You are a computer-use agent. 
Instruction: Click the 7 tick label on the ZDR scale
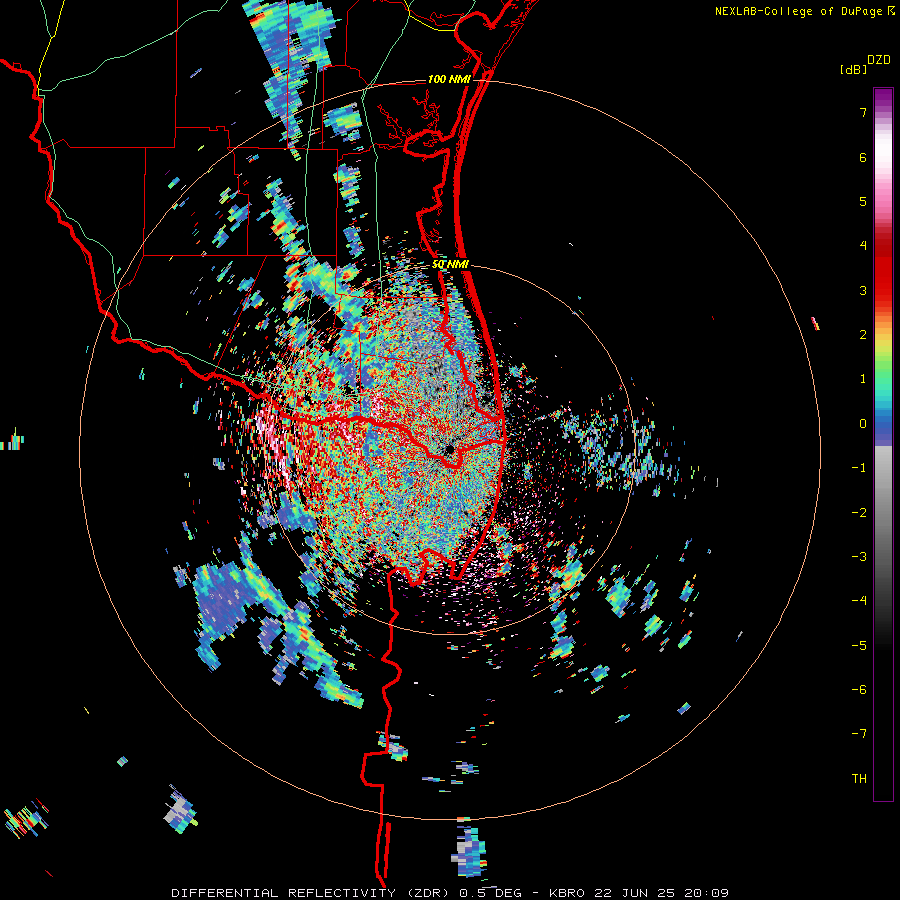click(x=863, y=112)
